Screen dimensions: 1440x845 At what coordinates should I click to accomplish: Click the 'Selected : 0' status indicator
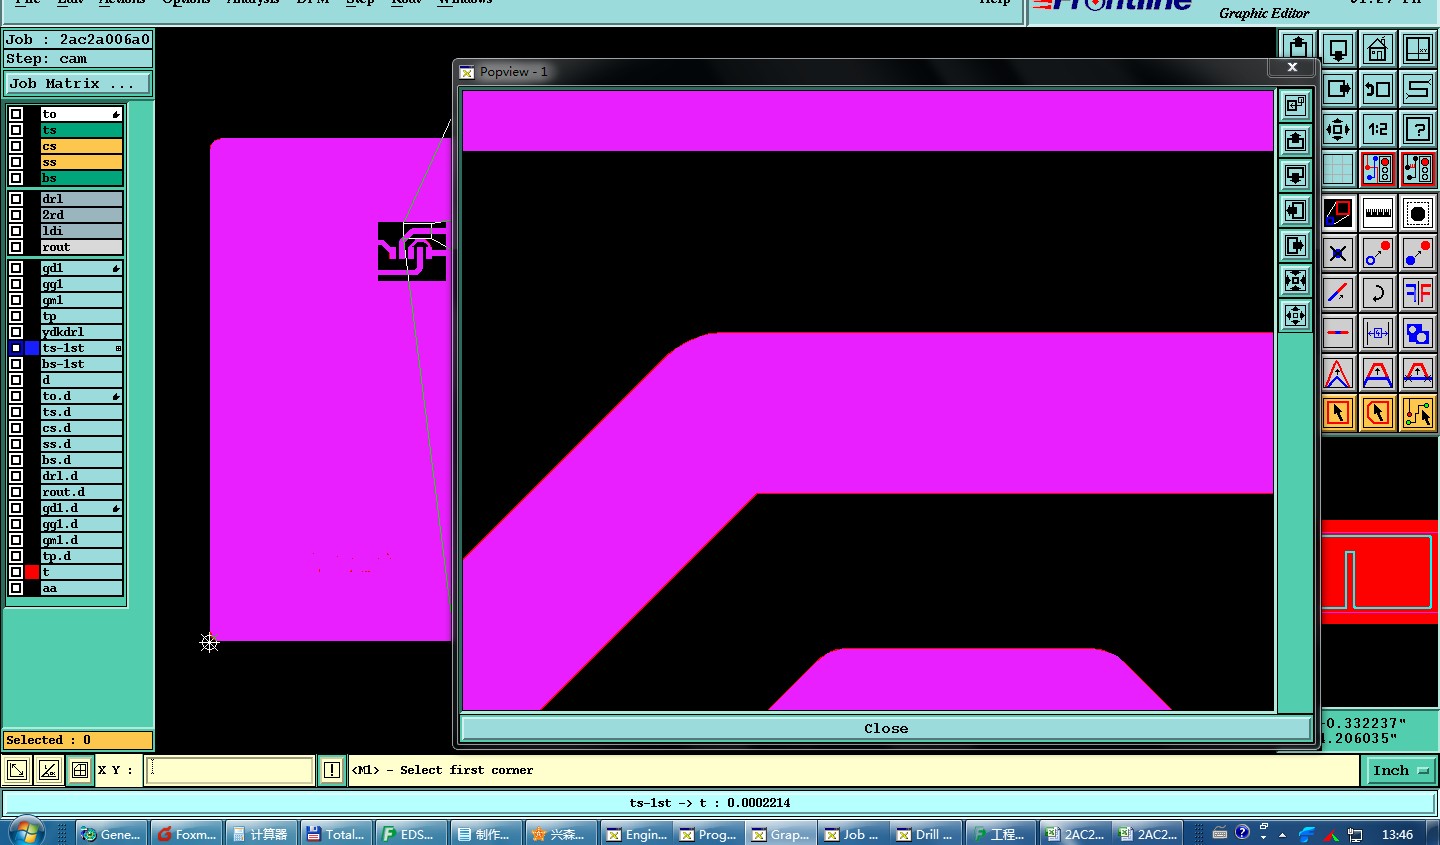click(77, 740)
